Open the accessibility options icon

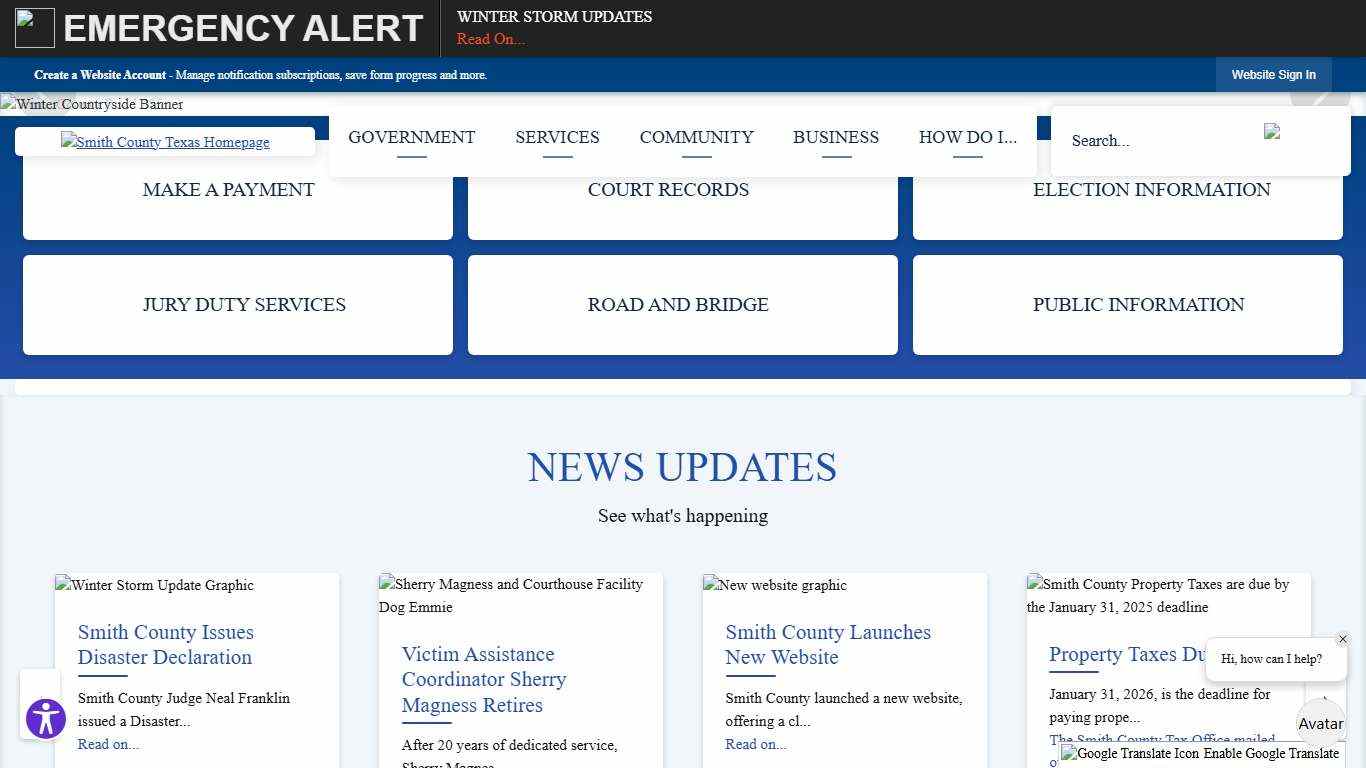click(x=44, y=719)
